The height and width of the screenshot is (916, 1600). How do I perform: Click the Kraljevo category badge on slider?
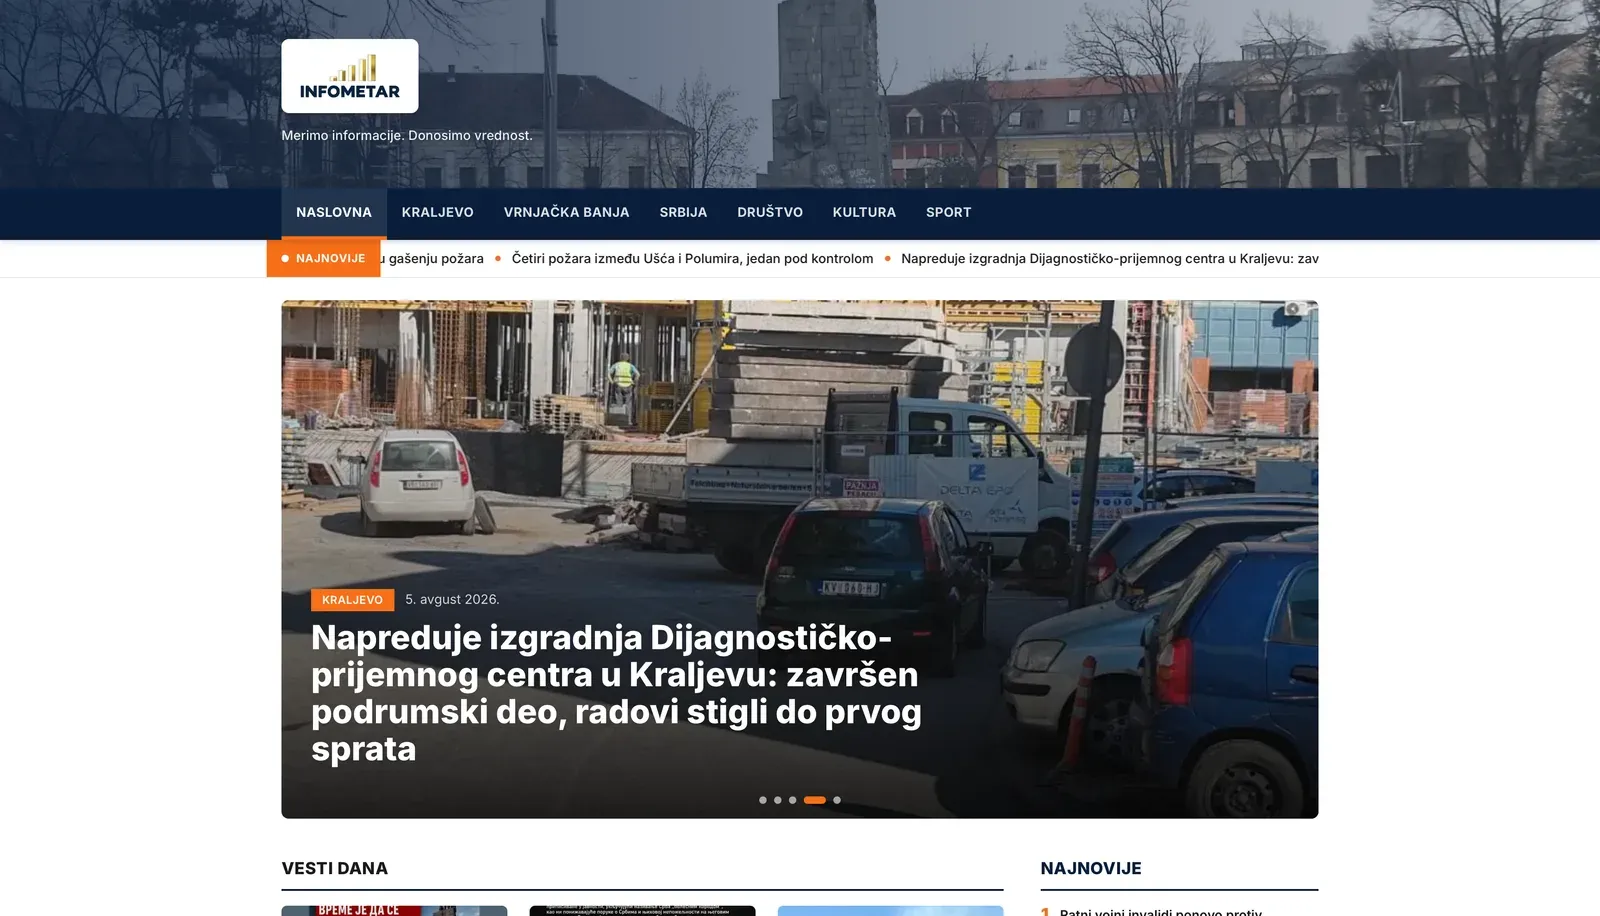click(353, 600)
